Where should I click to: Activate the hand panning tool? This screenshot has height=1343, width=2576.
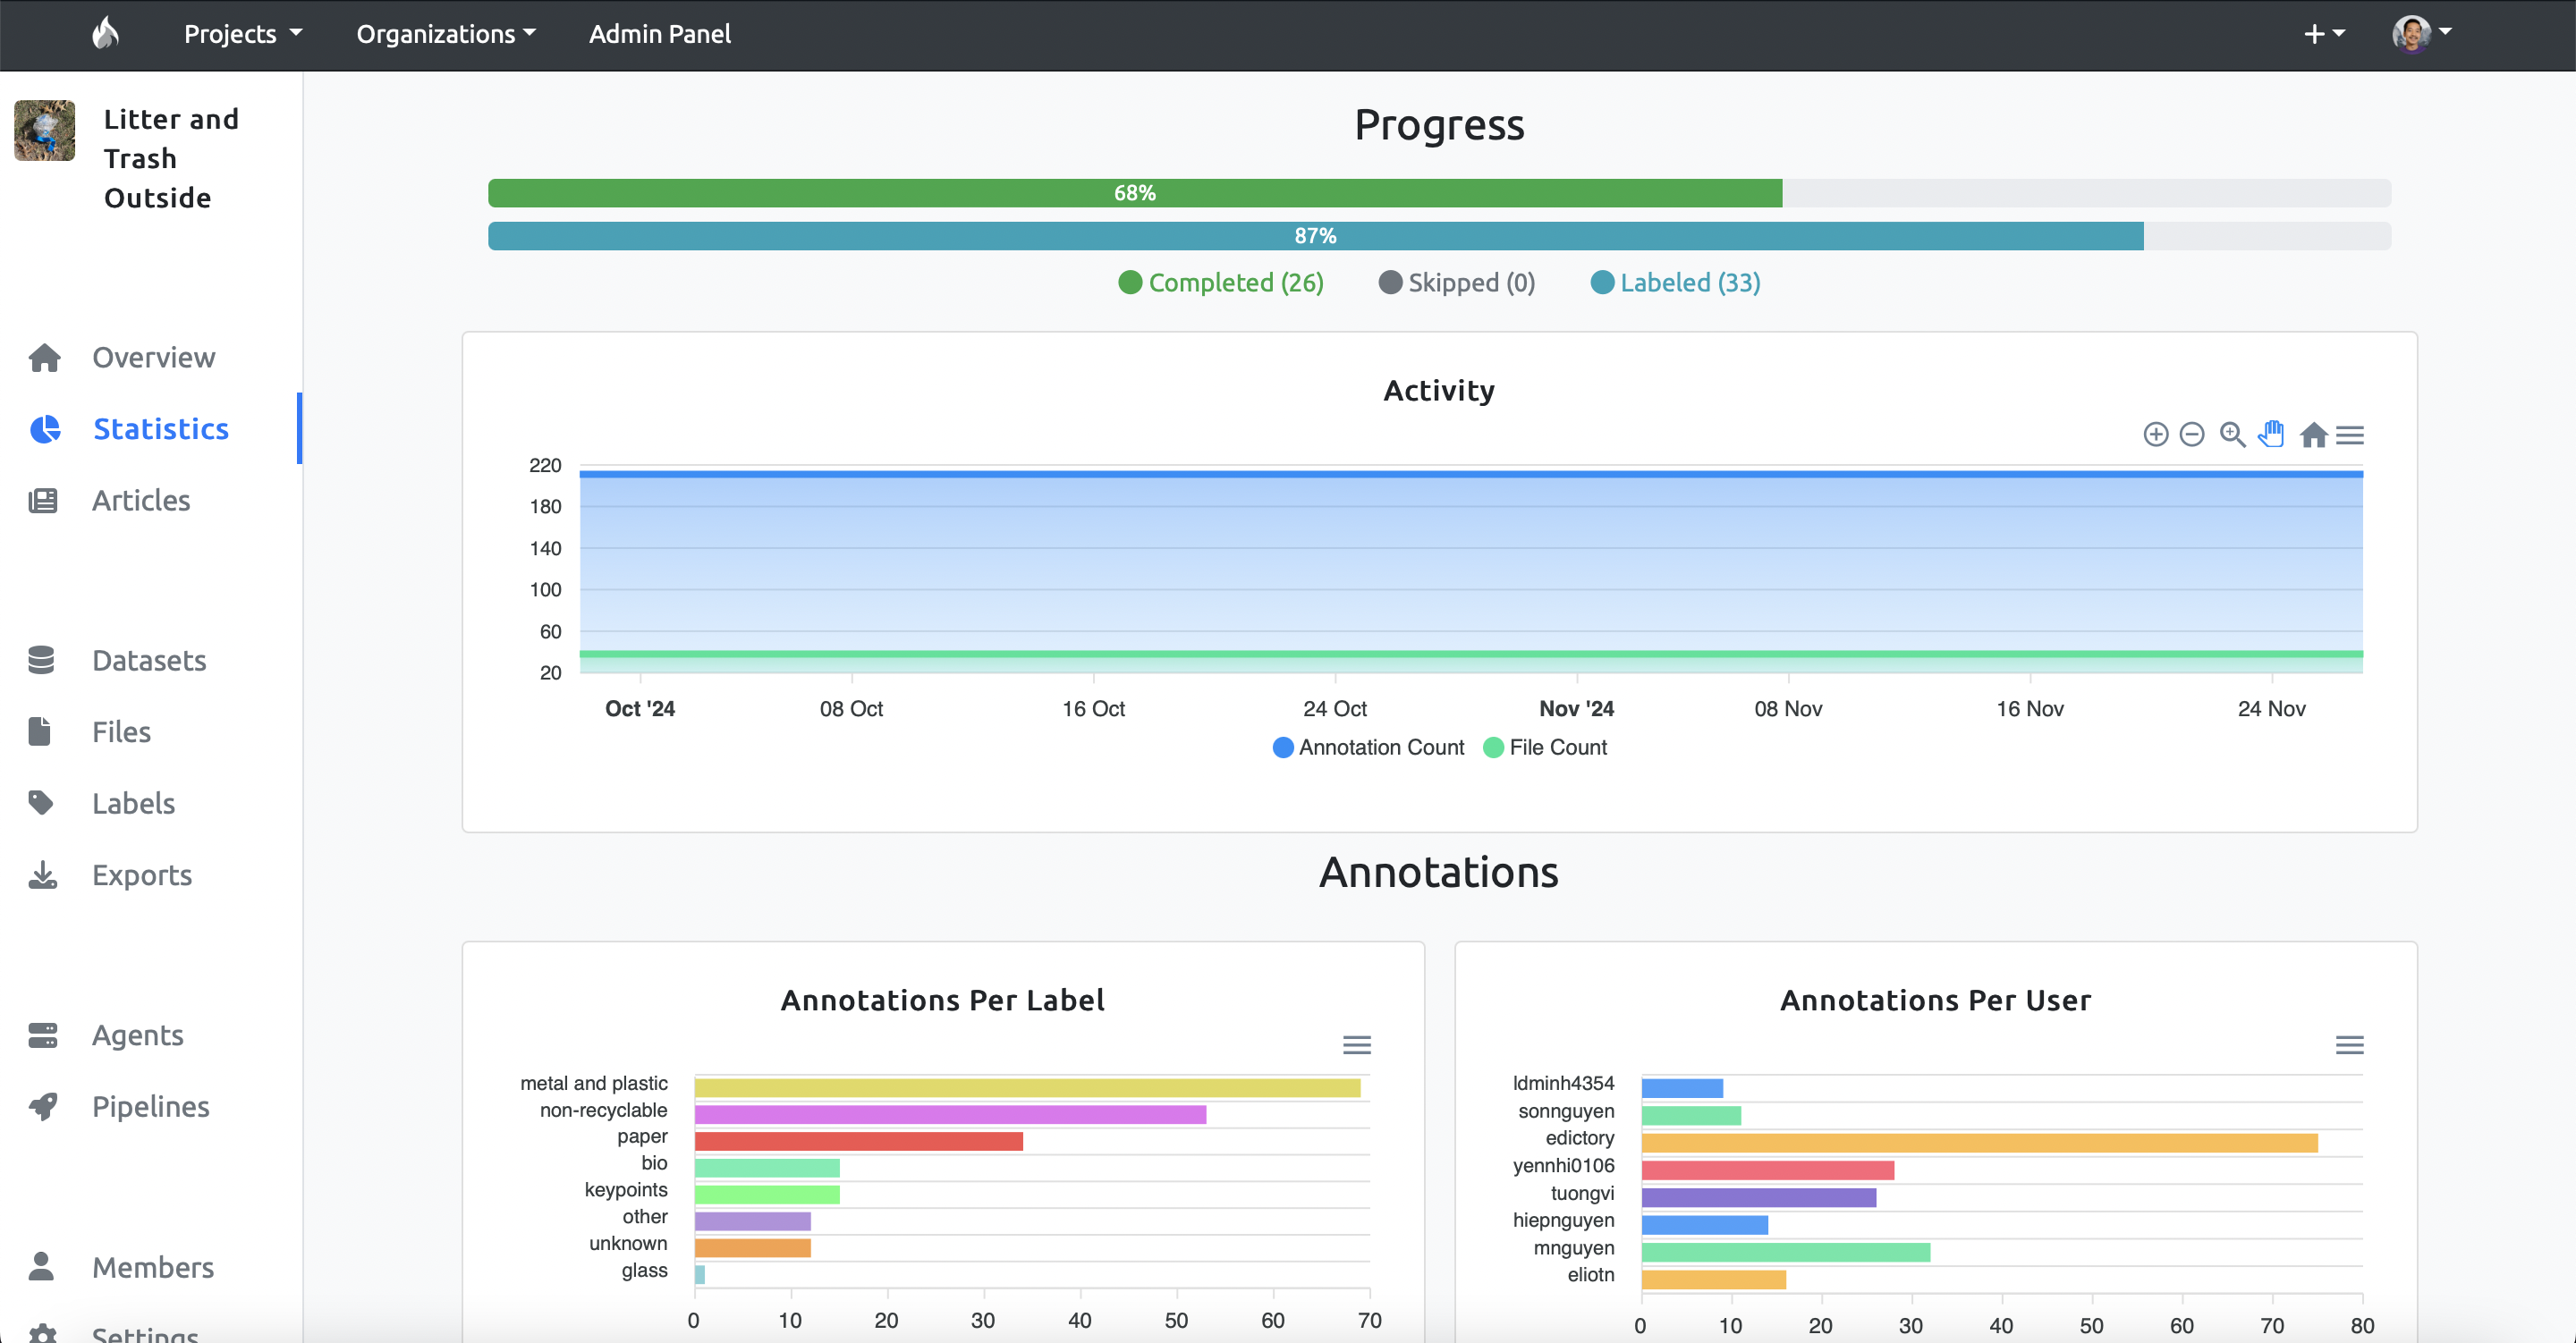click(x=2272, y=434)
